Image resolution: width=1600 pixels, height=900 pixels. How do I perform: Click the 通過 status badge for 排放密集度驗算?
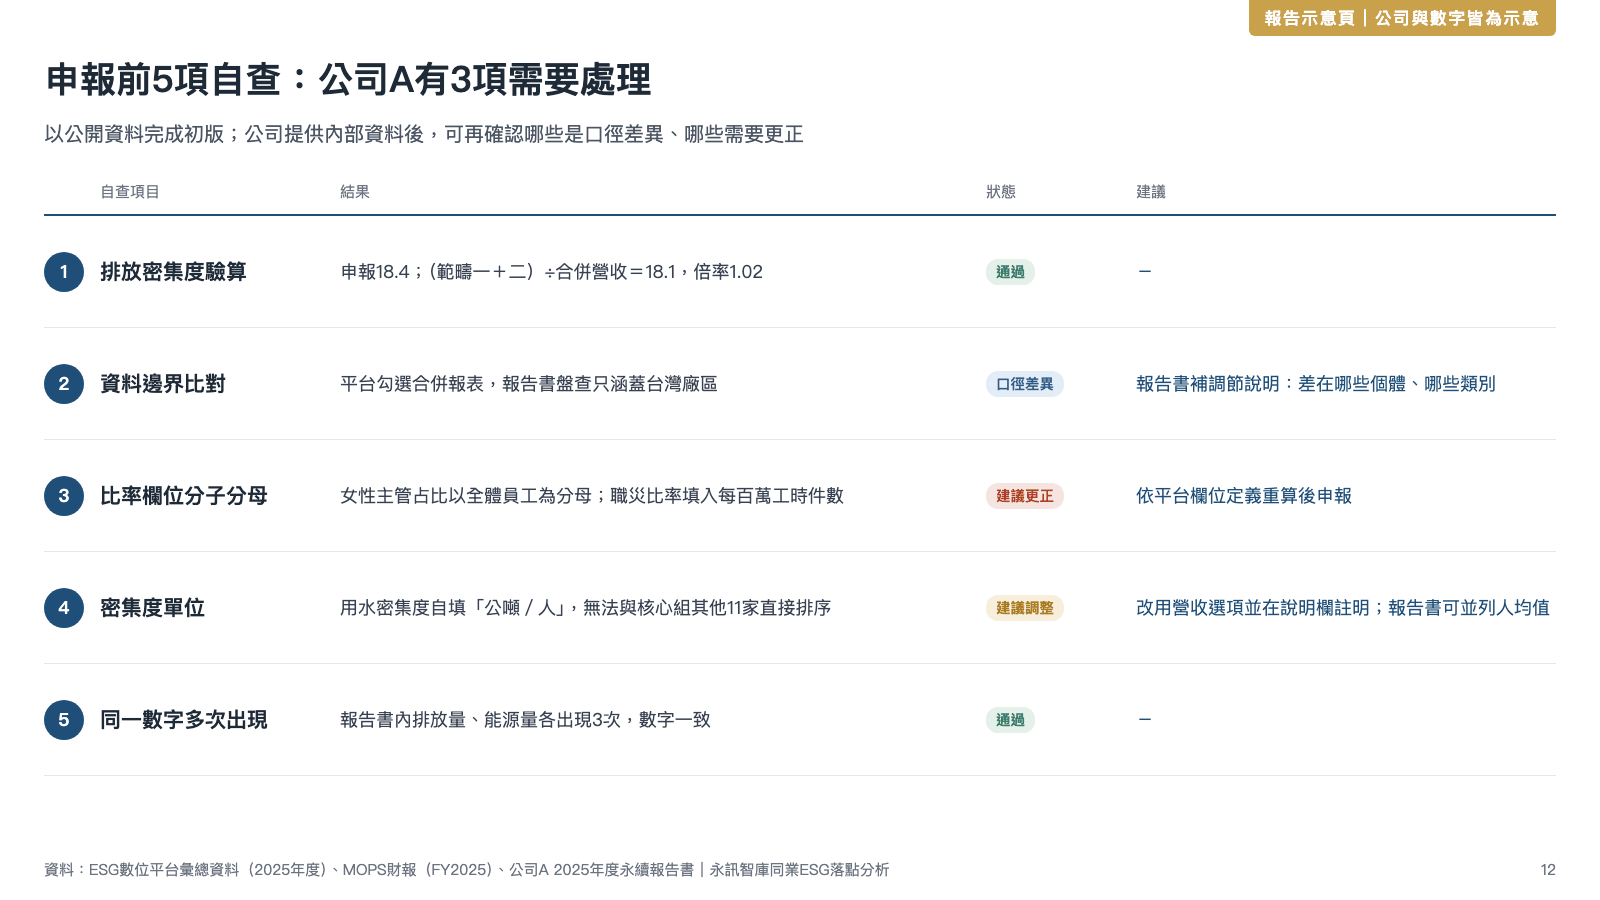point(1010,272)
